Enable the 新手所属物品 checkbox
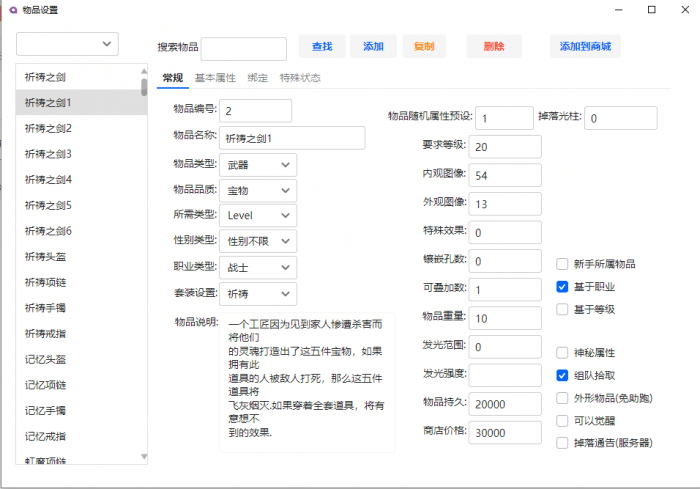The height and width of the screenshot is (489, 700). 563,264
